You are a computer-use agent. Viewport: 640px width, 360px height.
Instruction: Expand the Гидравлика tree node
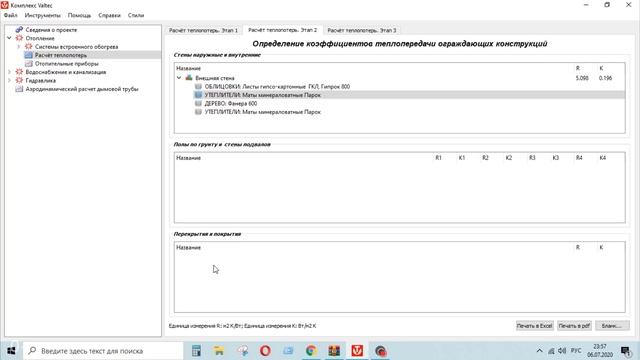tap(9, 80)
